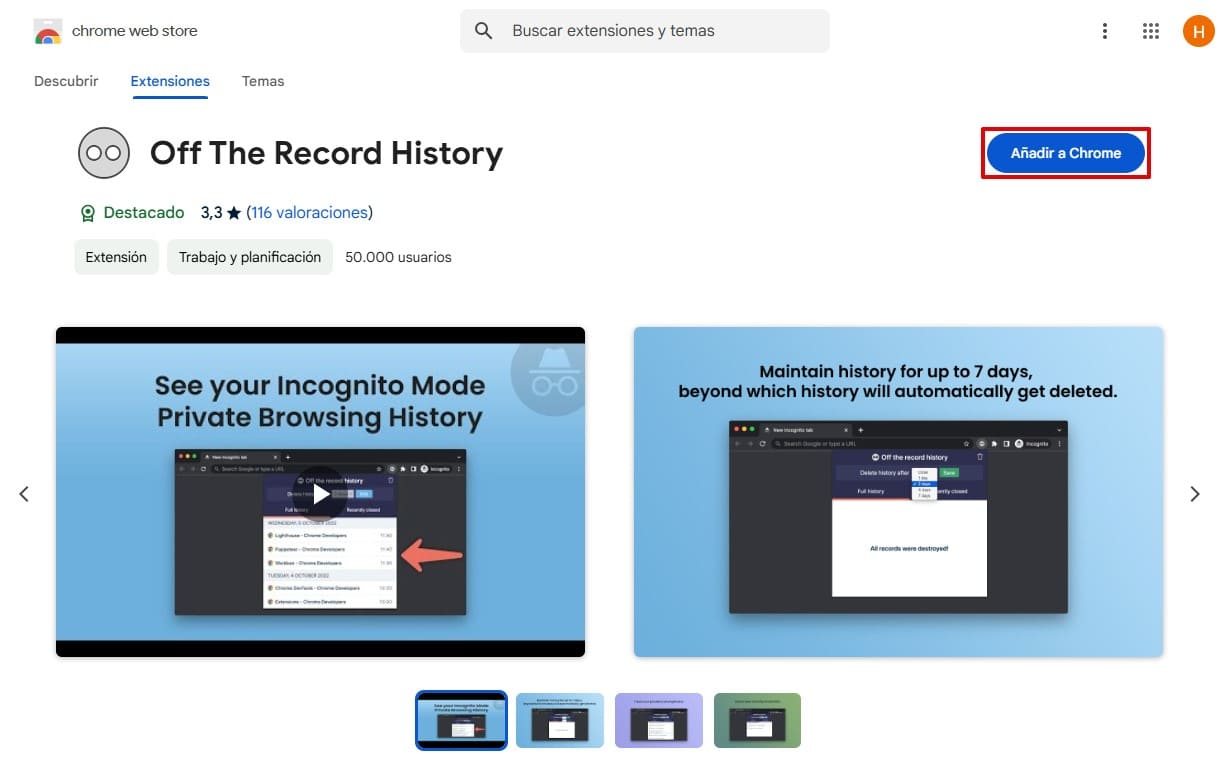Click Añadir a Chrome button
1222x768 pixels.
[x=1066, y=153]
